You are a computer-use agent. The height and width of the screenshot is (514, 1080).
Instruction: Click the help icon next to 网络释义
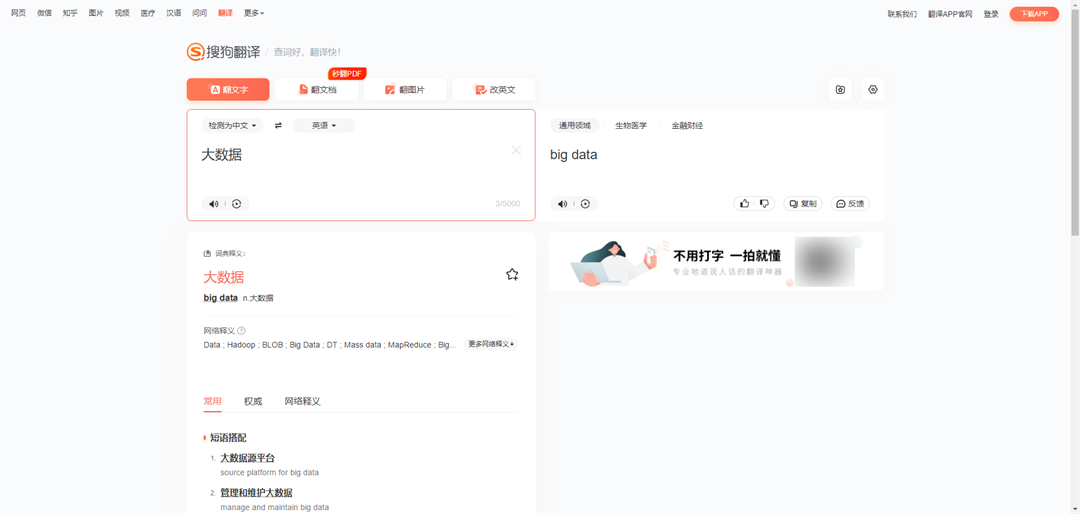tap(241, 331)
